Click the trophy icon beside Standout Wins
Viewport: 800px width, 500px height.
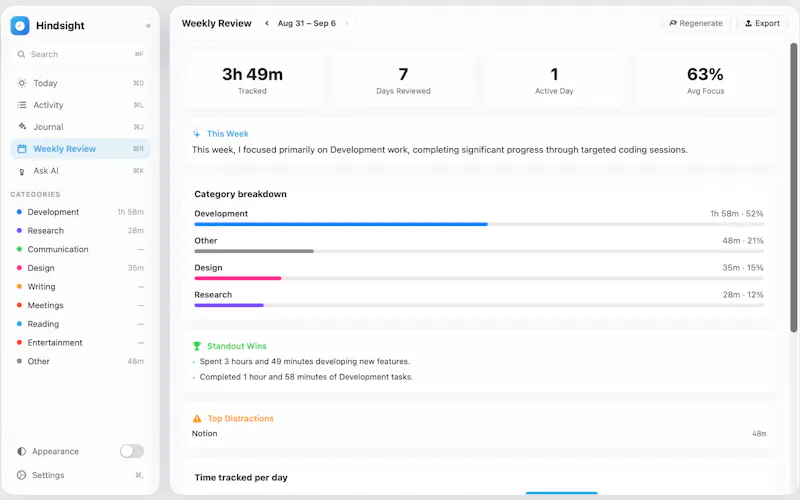(197, 346)
